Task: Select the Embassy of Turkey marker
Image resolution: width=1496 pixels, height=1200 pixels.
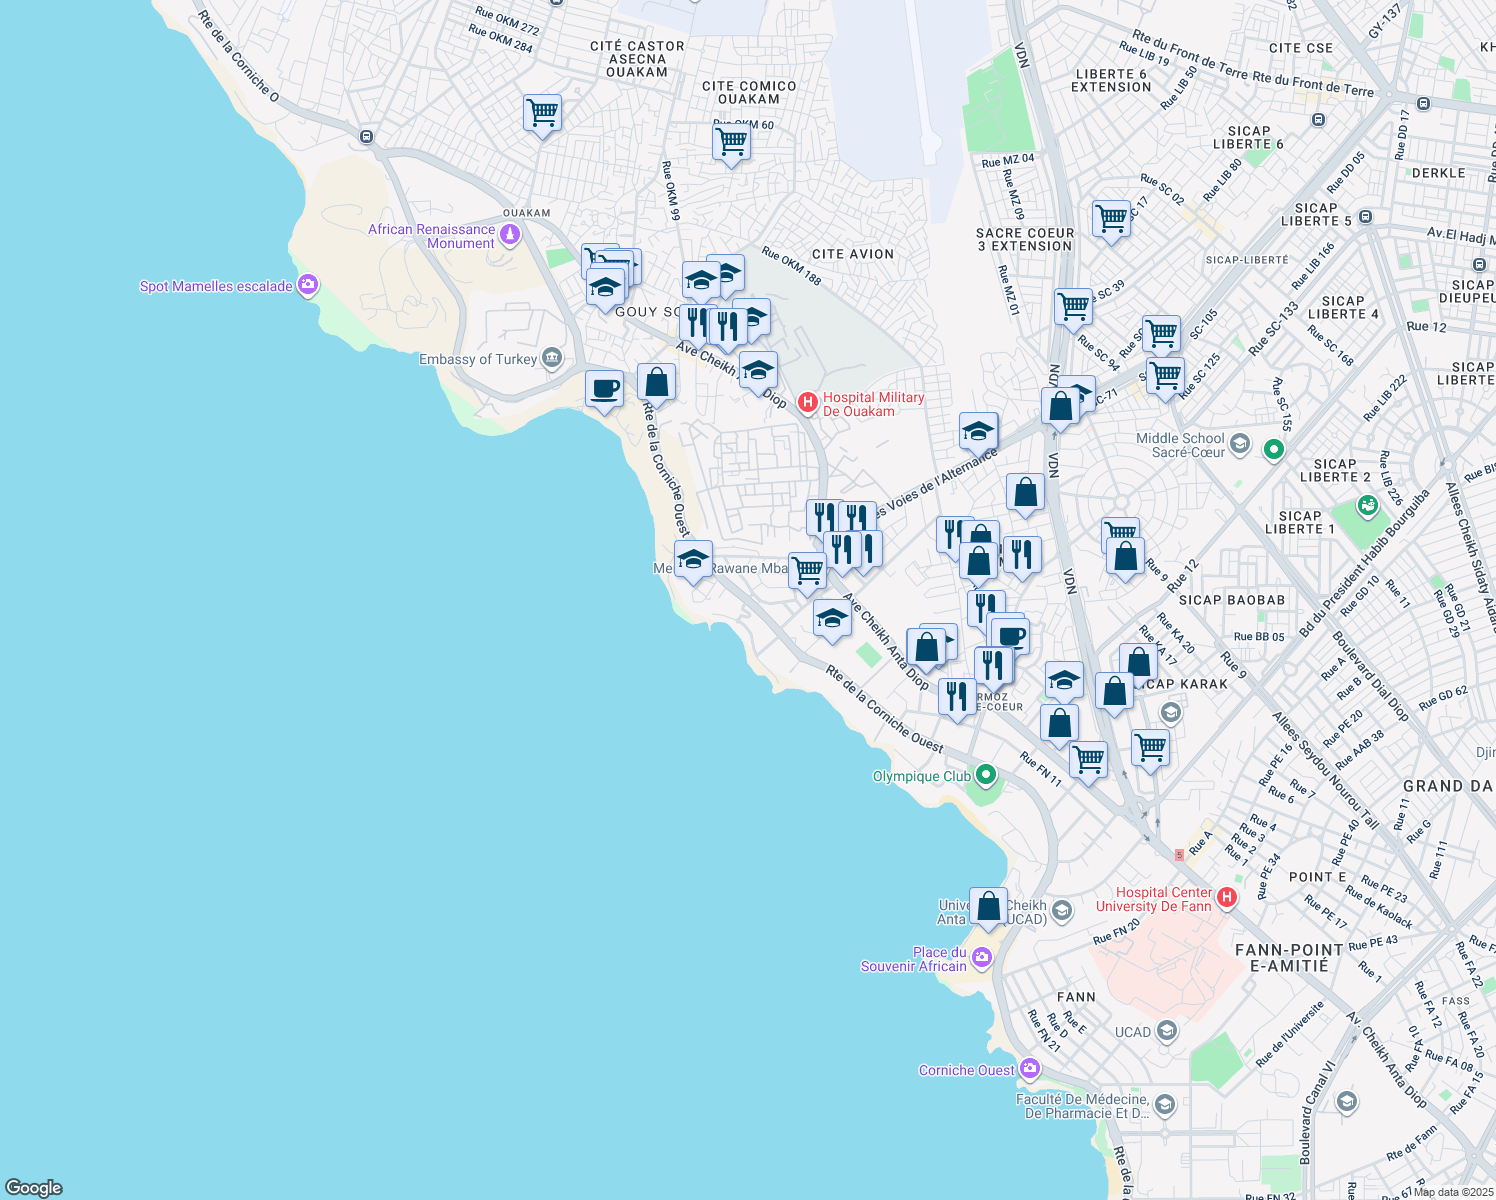Action: (551, 358)
